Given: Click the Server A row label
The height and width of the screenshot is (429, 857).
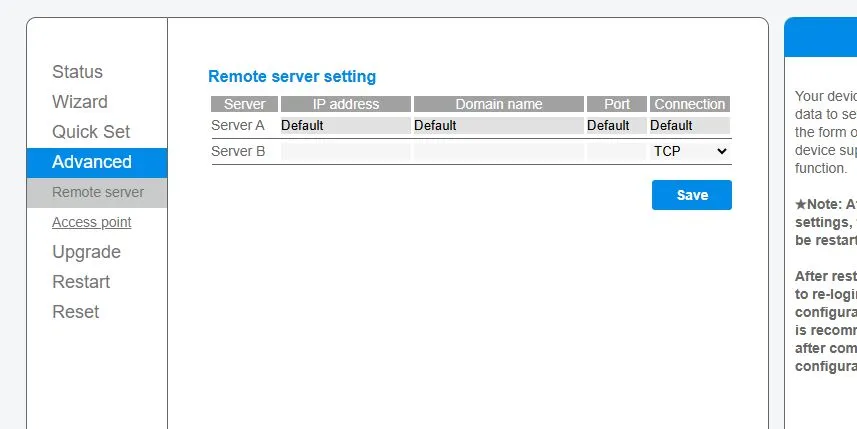Looking at the screenshot, I should click(238, 125).
